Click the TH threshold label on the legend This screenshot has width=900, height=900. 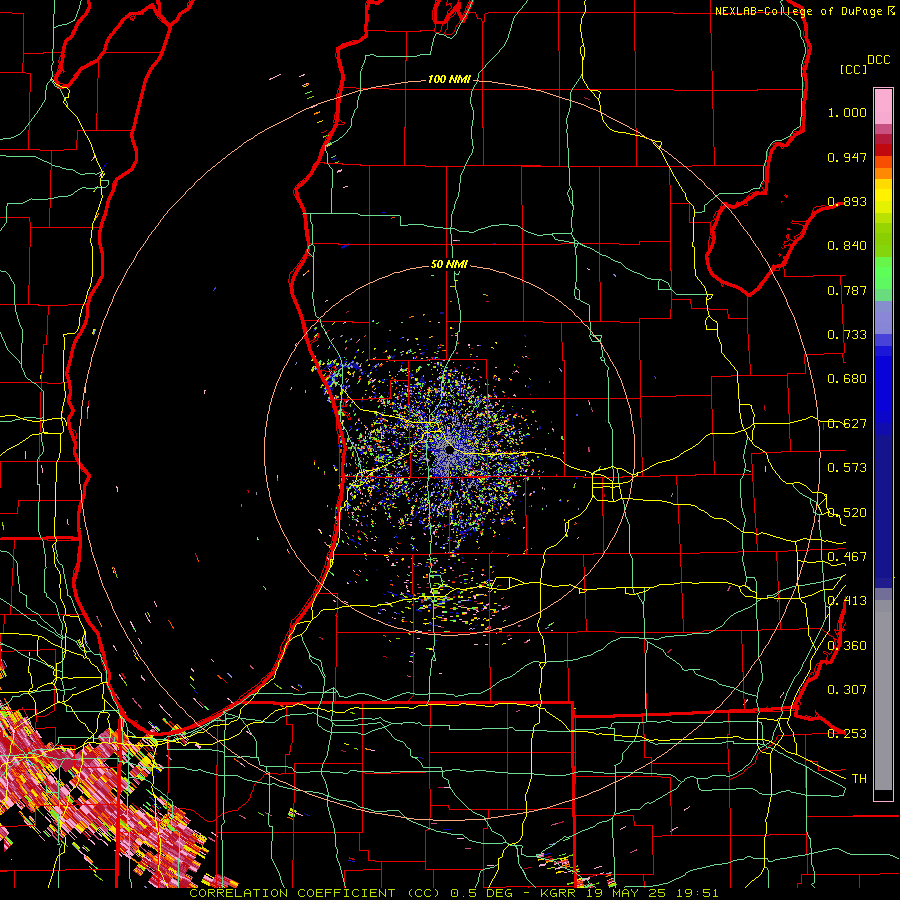click(x=859, y=779)
